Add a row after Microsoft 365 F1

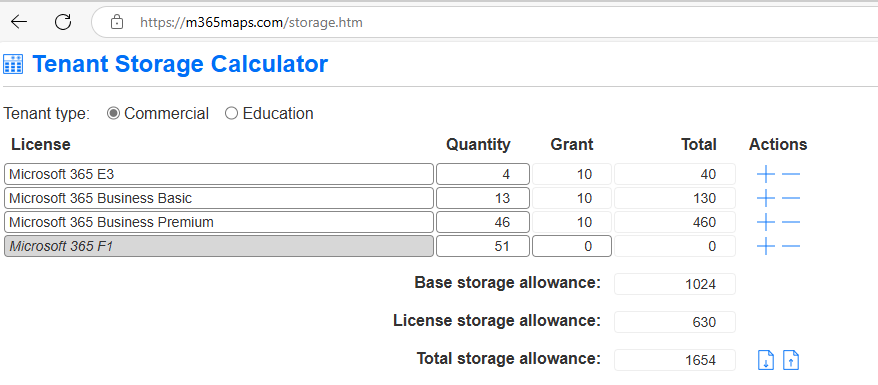[x=765, y=247]
